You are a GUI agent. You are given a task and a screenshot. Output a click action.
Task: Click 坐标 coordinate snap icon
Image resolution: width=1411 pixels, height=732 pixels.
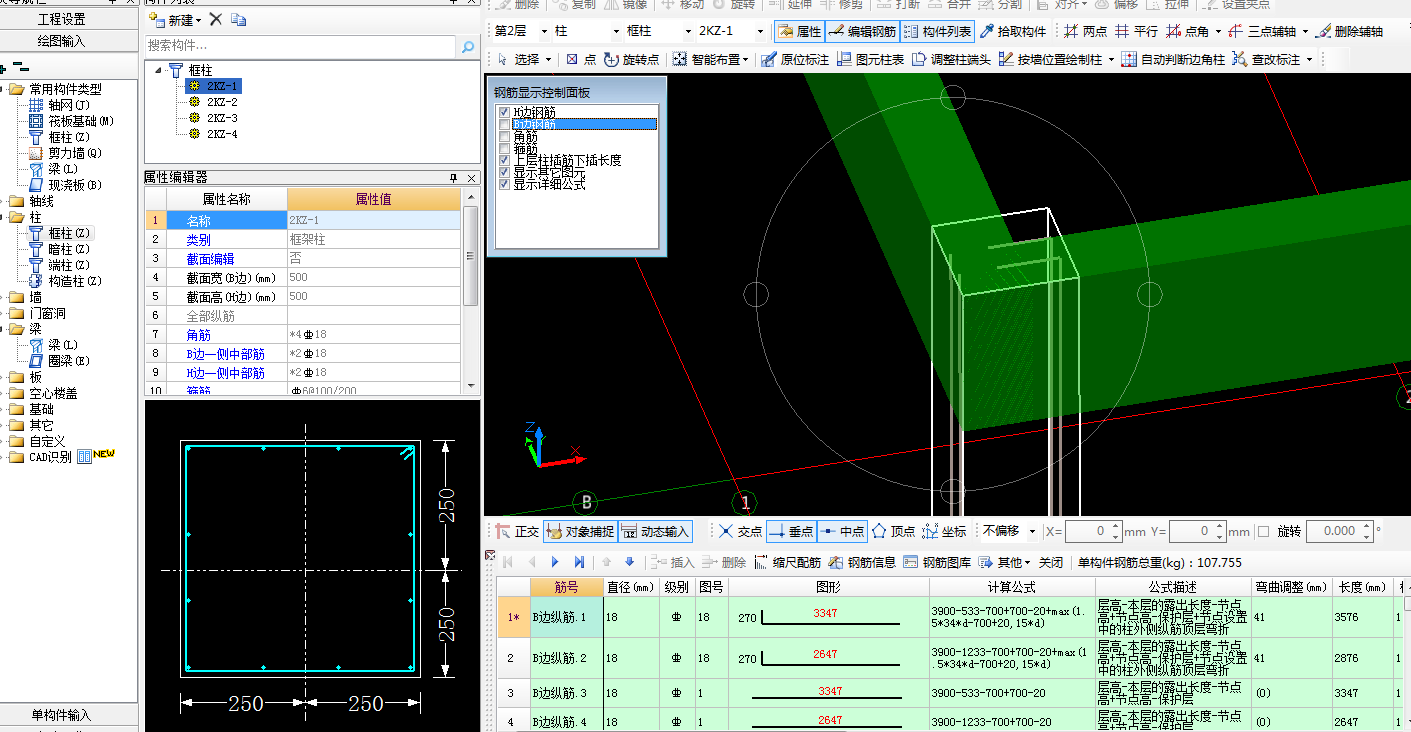pyautogui.click(x=944, y=531)
